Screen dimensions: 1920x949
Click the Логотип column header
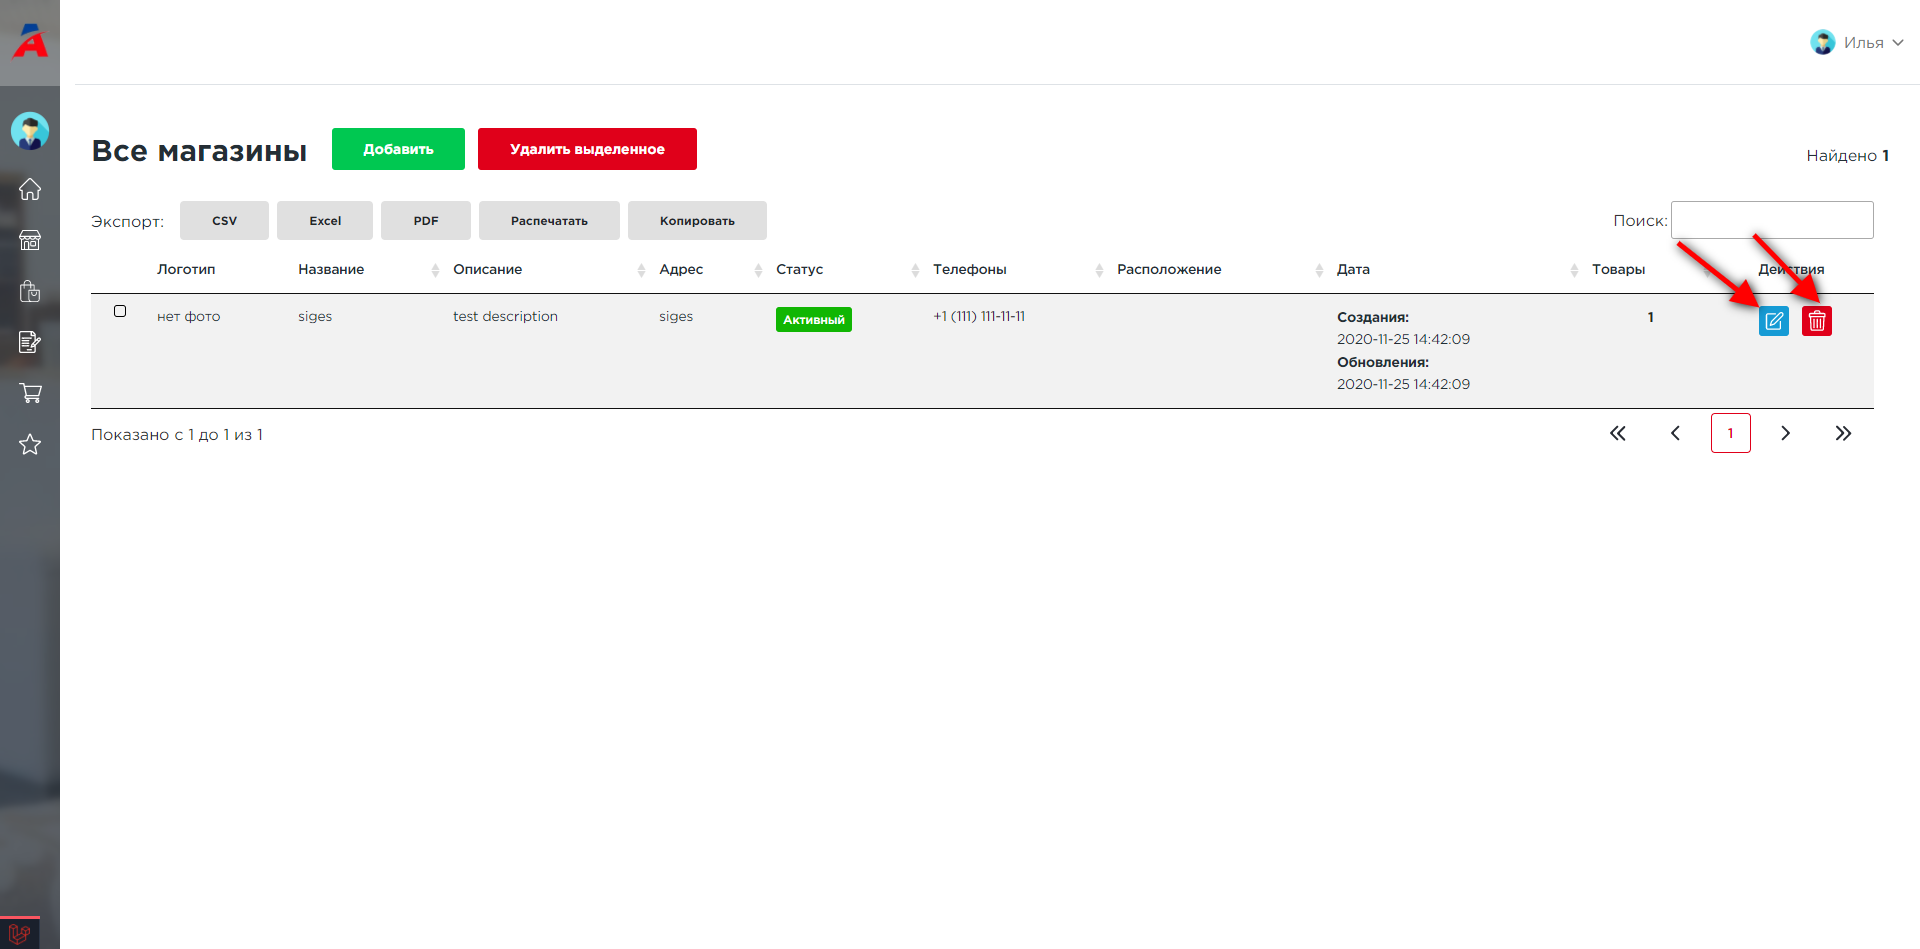pos(186,269)
